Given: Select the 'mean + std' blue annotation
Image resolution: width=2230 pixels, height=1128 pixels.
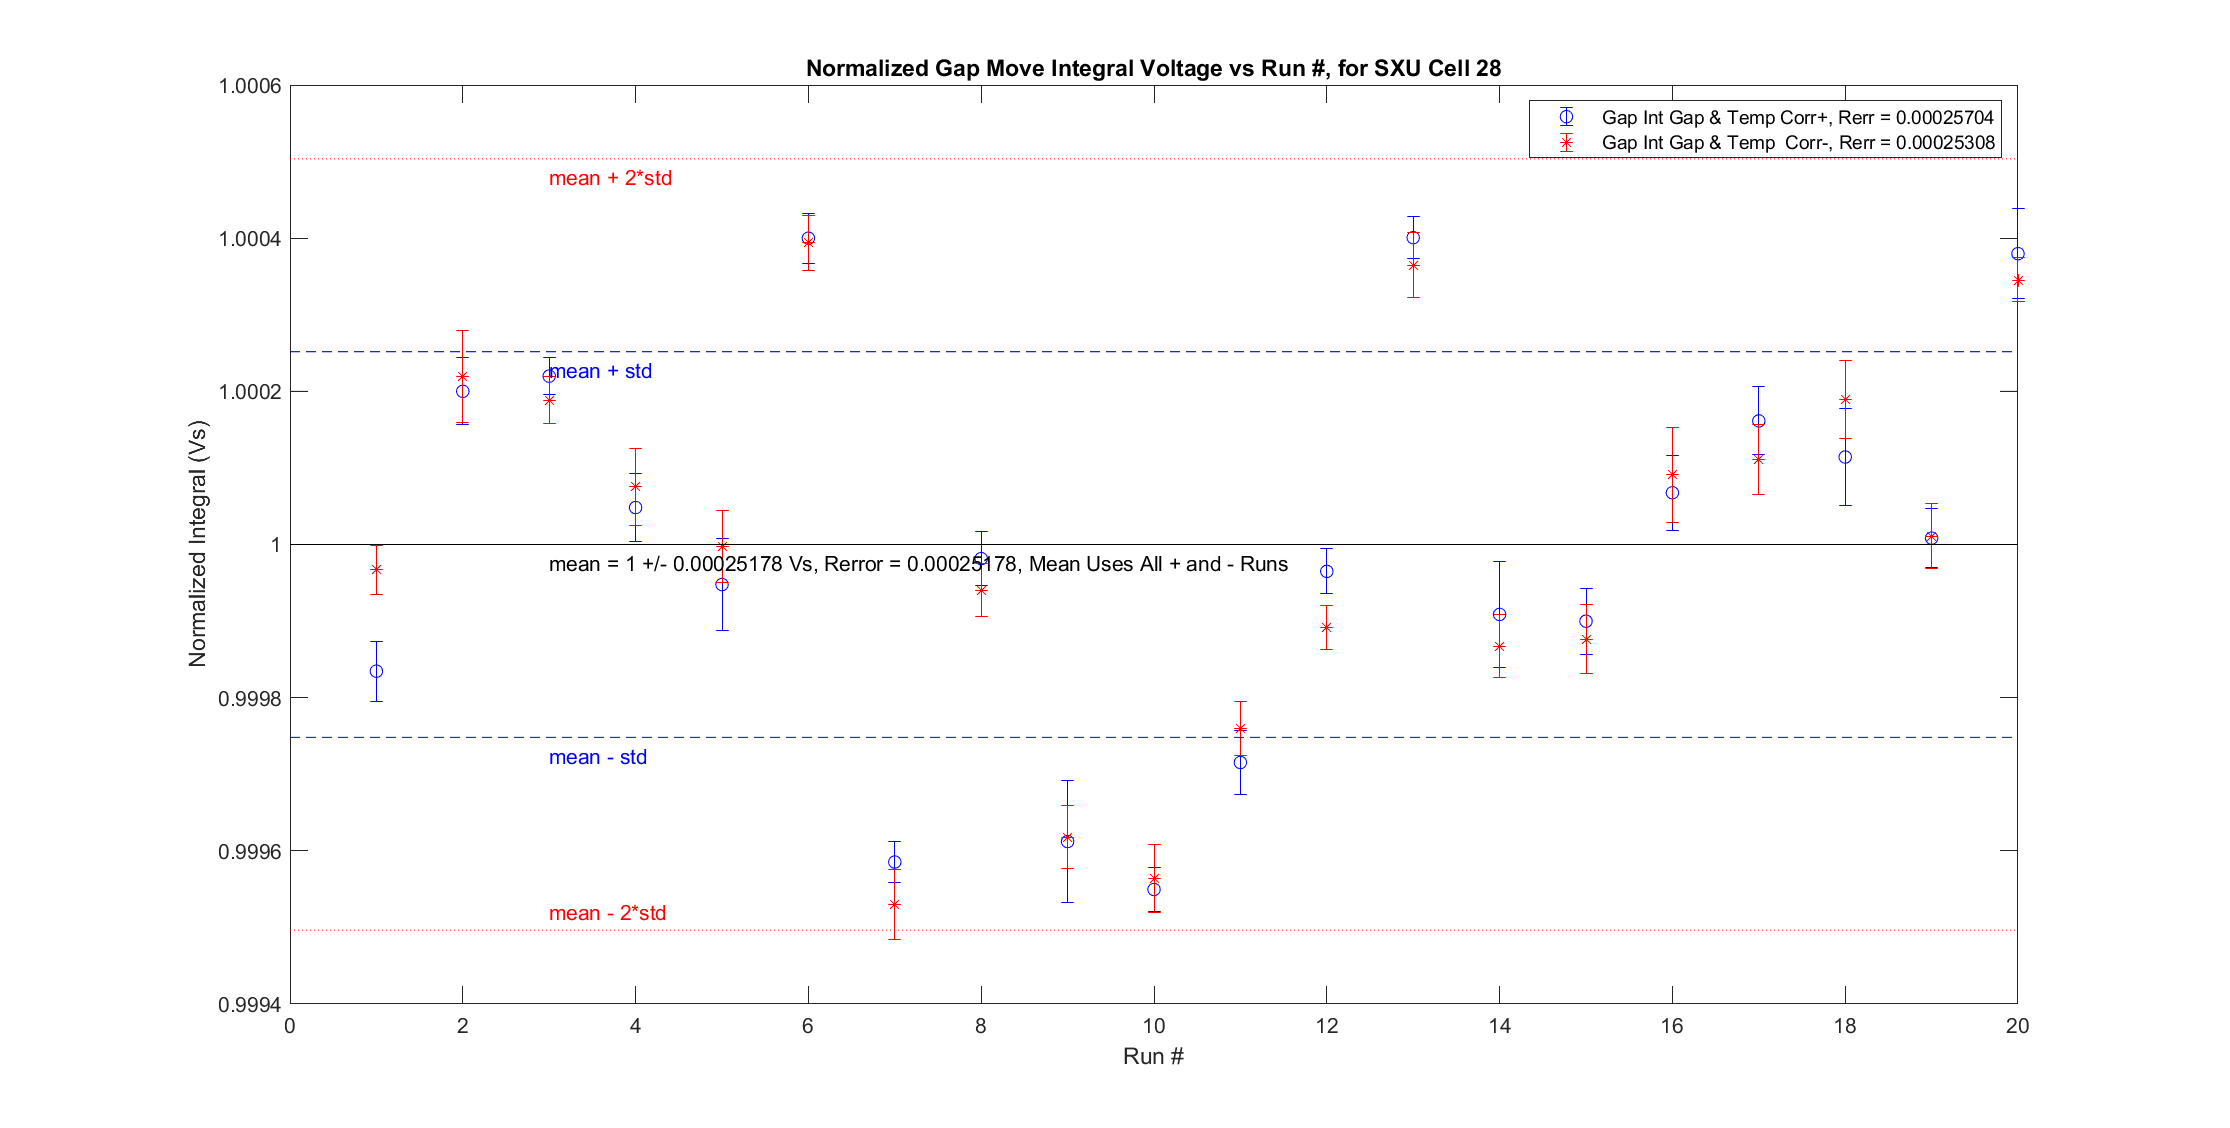Looking at the screenshot, I should click(x=600, y=371).
